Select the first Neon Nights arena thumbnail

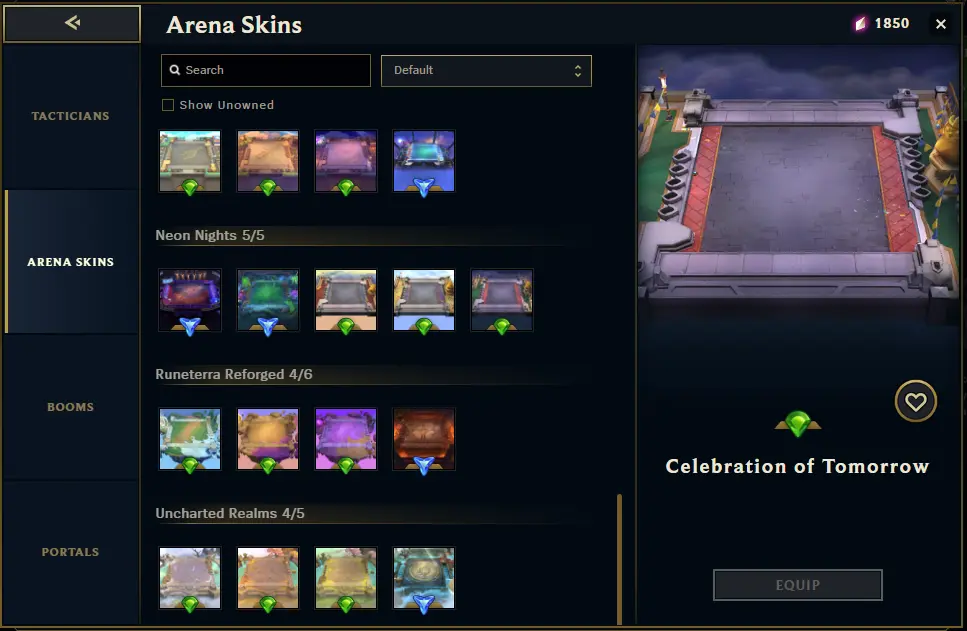pyautogui.click(x=190, y=300)
